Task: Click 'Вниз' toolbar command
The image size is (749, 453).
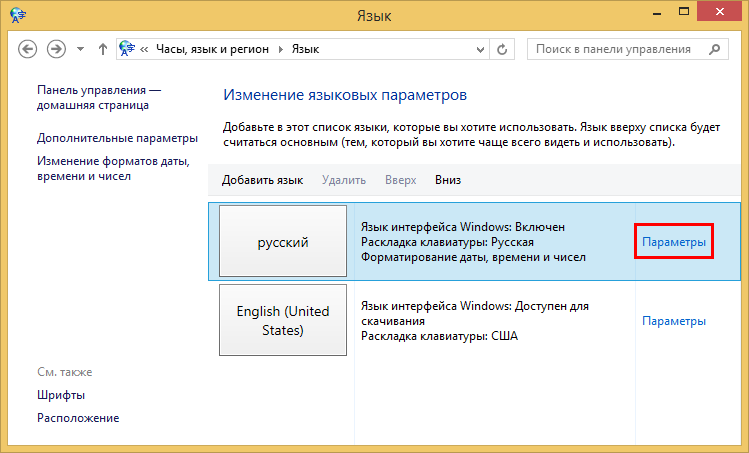Action: [448, 180]
